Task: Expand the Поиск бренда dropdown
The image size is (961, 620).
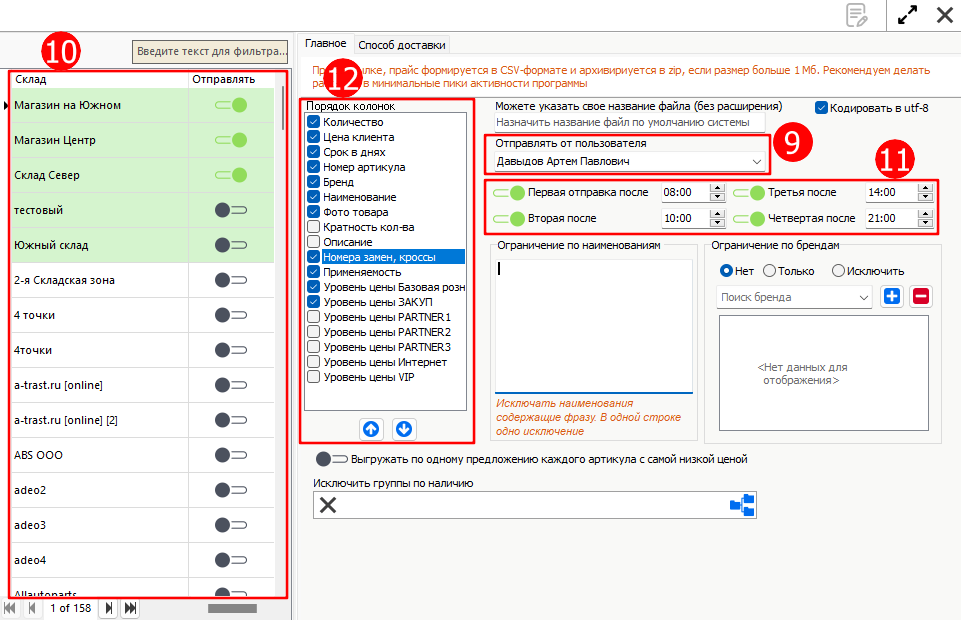Action: pyautogui.click(x=863, y=297)
